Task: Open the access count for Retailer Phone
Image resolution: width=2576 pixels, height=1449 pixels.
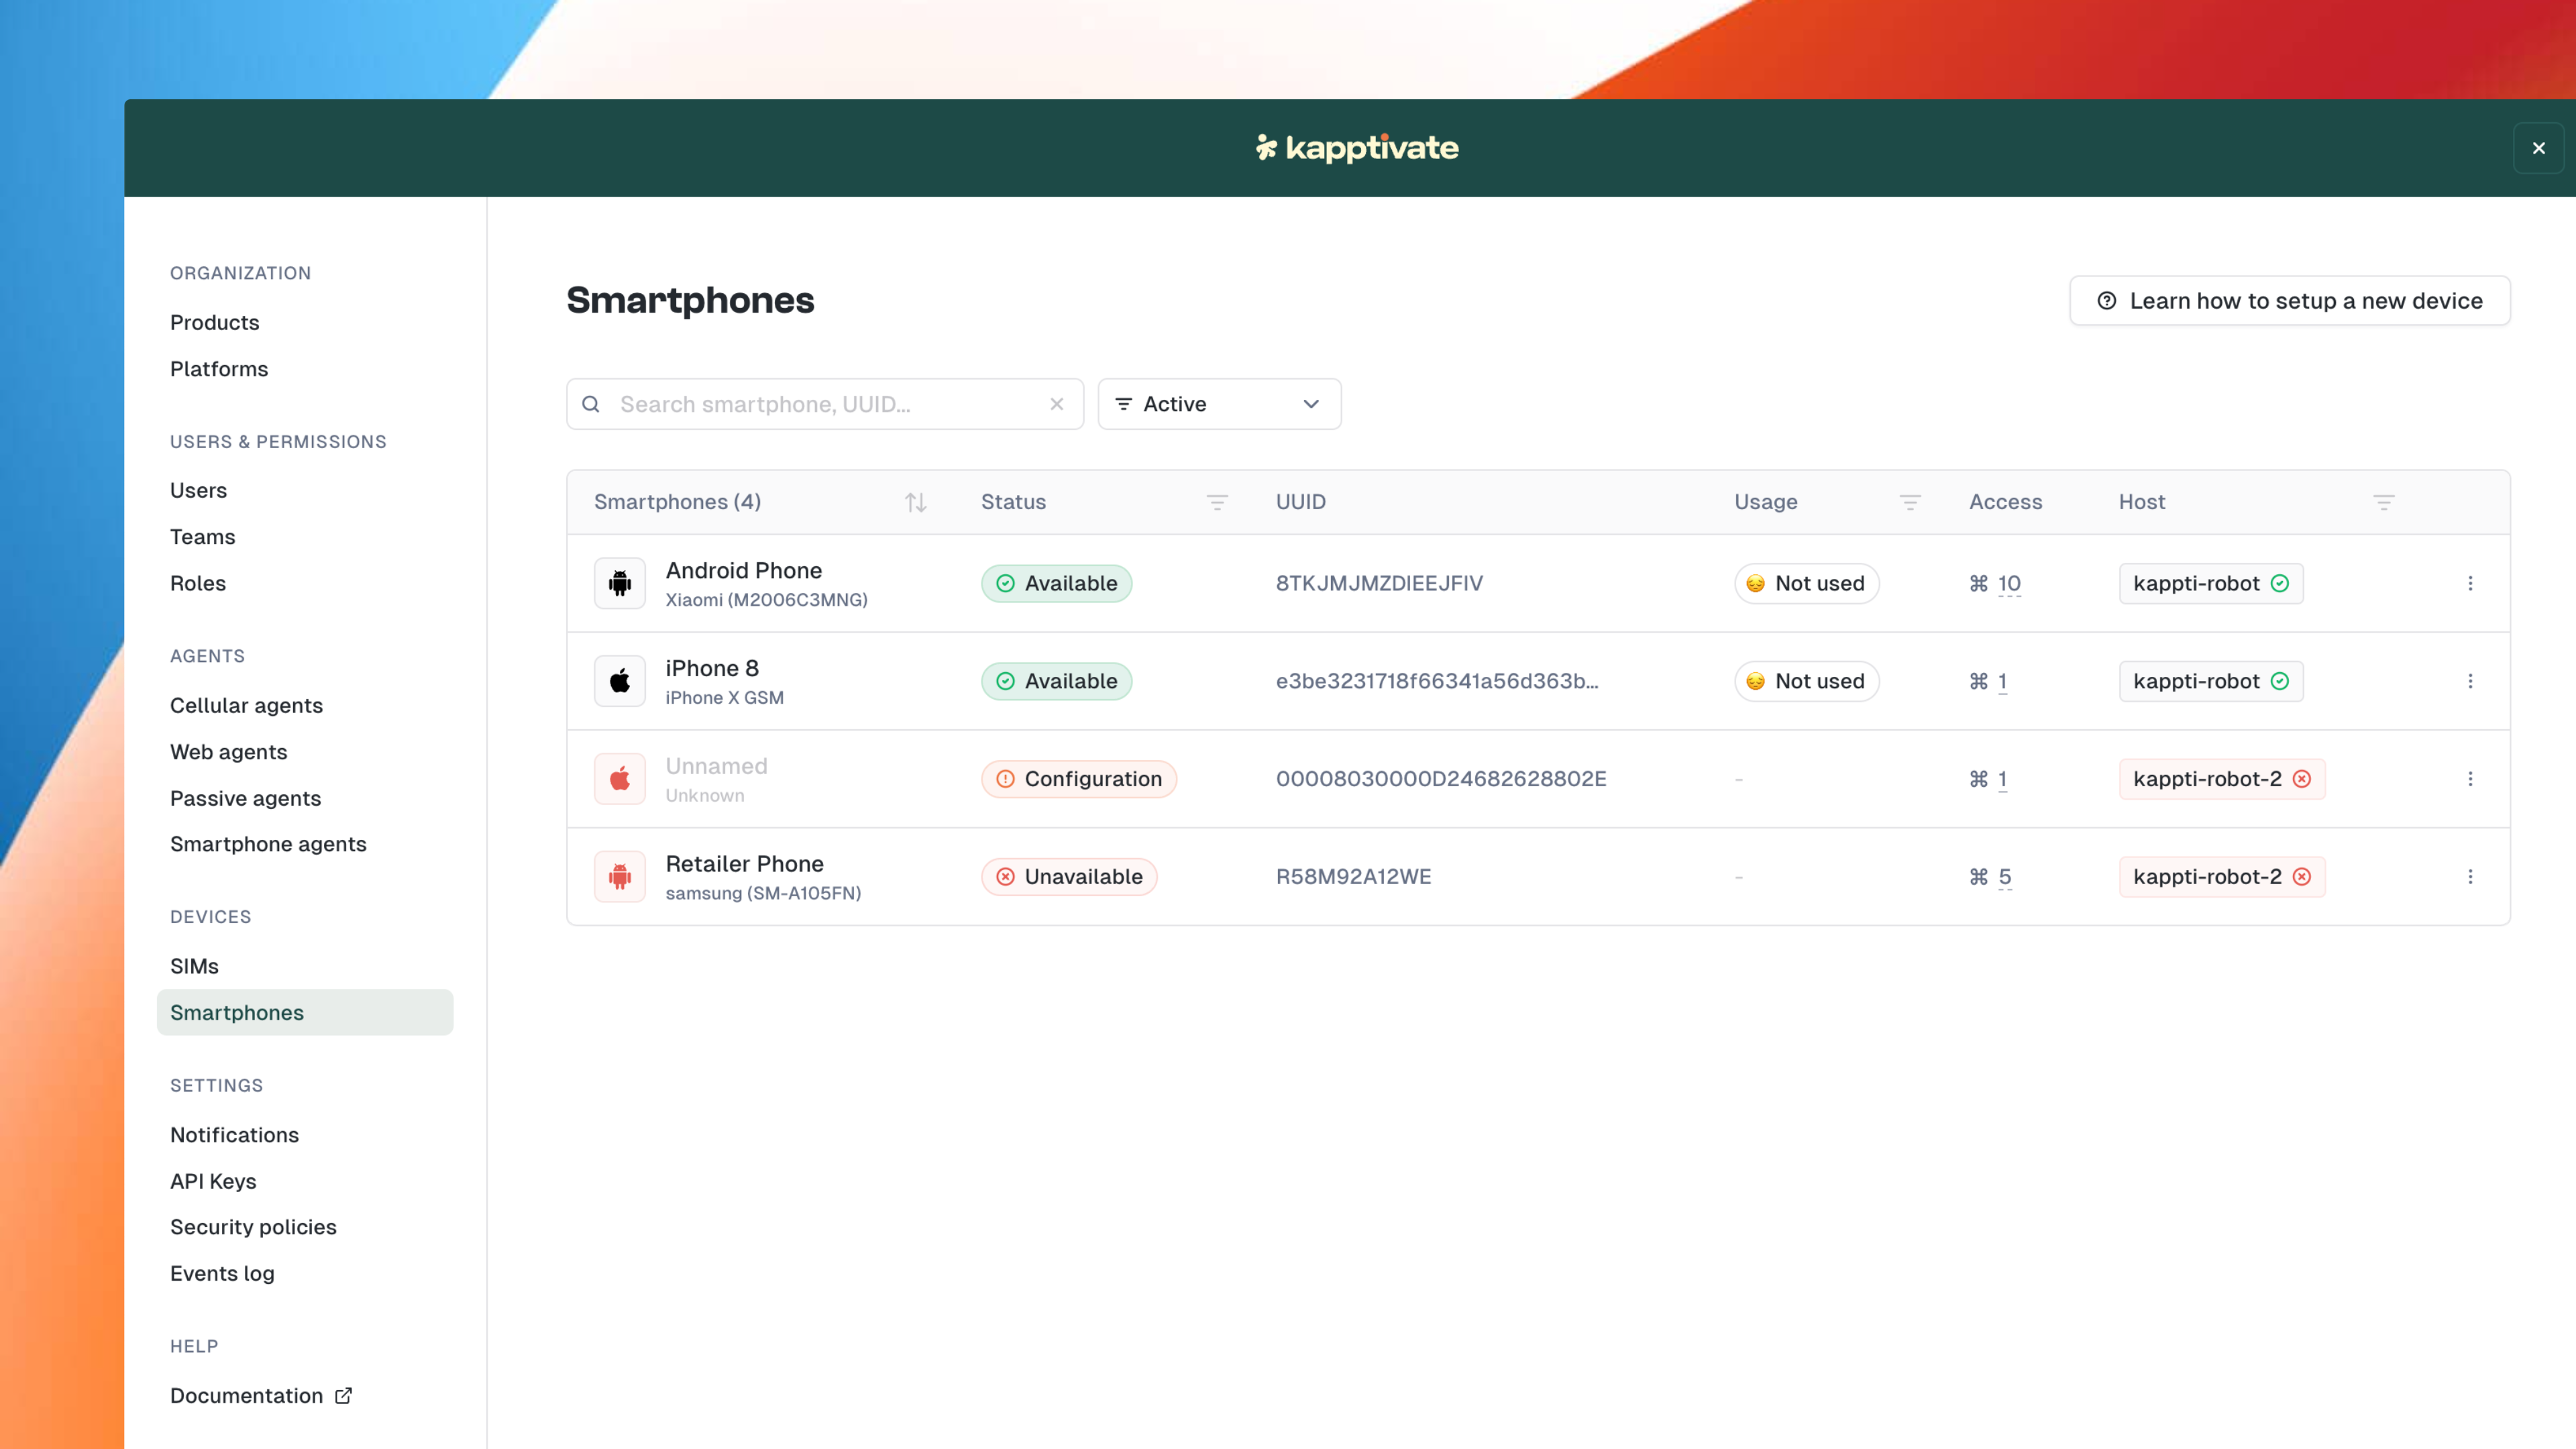Action: [x=2004, y=877]
